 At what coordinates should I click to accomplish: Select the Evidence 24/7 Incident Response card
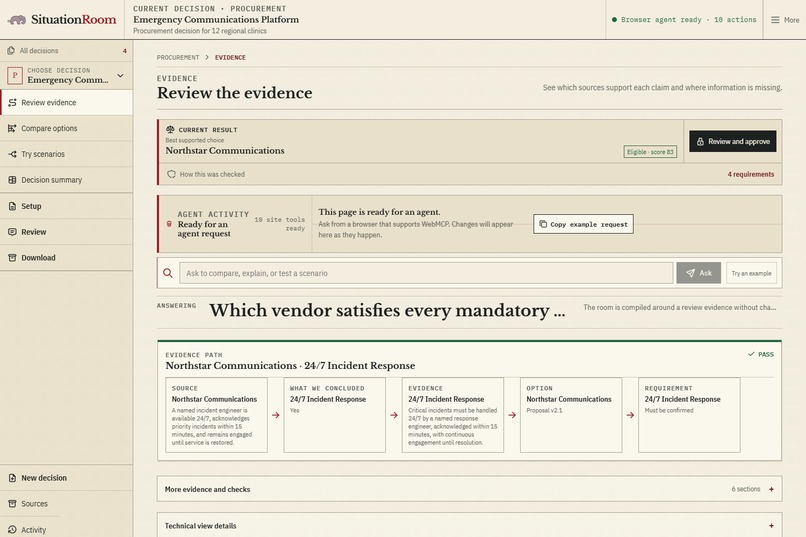tap(453, 415)
